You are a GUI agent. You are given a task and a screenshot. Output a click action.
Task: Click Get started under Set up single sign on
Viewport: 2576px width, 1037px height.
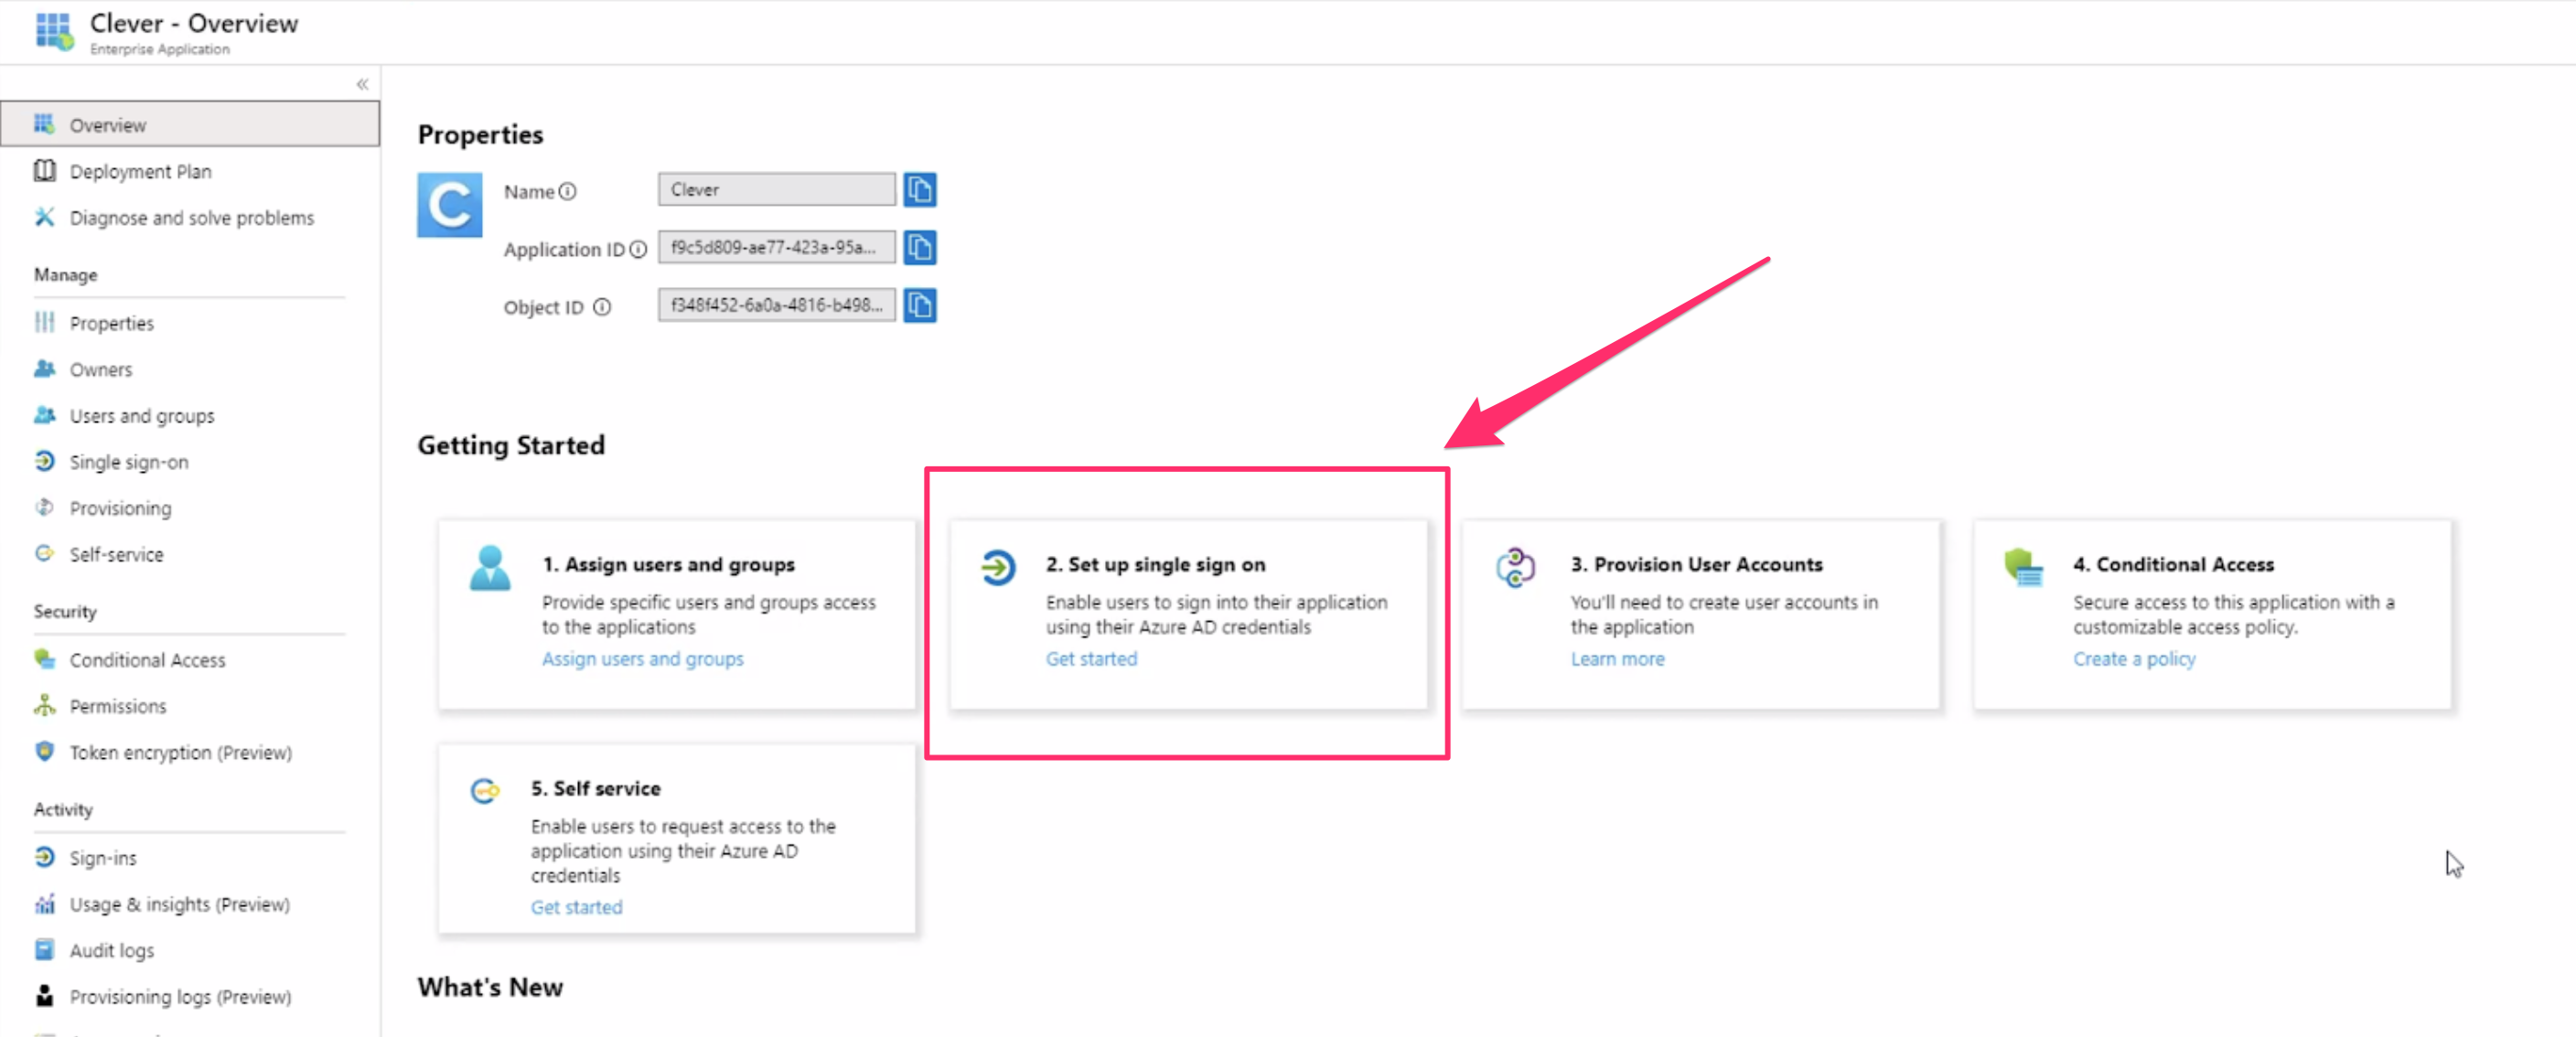[x=1090, y=658]
